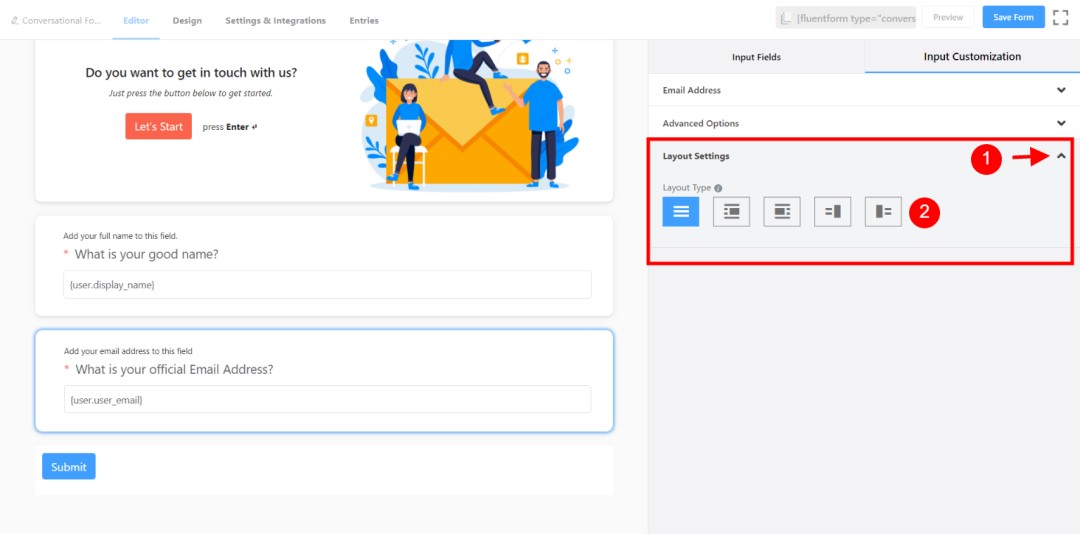The image size is (1080, 534).
Task: Click the Let's Start button
Action: click(x=158, y=126)
